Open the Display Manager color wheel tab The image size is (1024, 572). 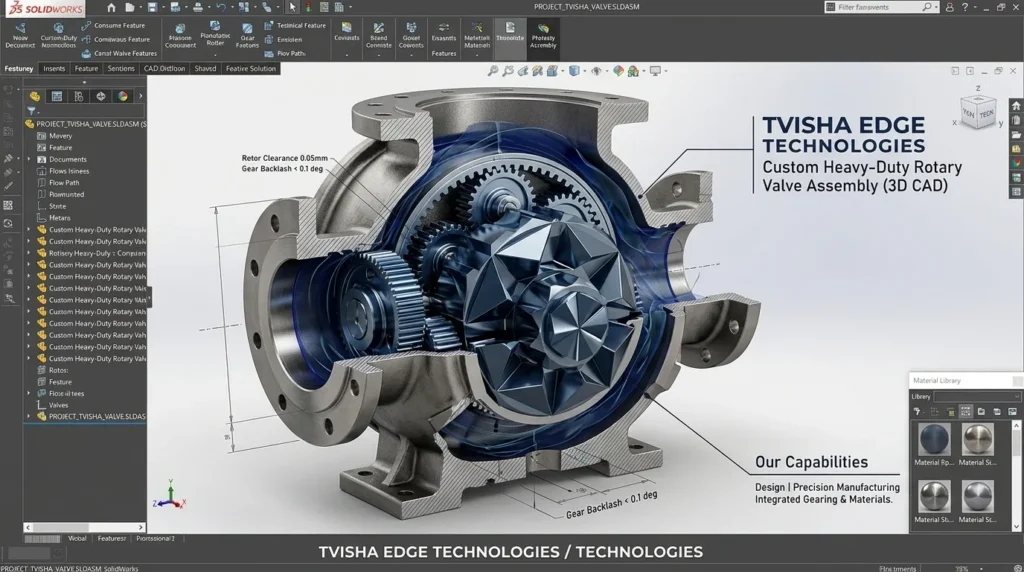(x=123, y=96)
